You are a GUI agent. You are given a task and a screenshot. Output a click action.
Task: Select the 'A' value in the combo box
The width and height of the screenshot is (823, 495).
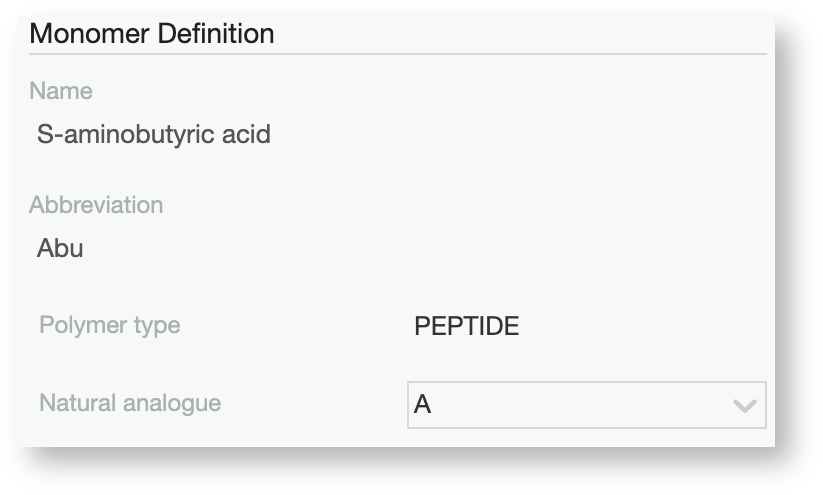click(x=423, y=406)
